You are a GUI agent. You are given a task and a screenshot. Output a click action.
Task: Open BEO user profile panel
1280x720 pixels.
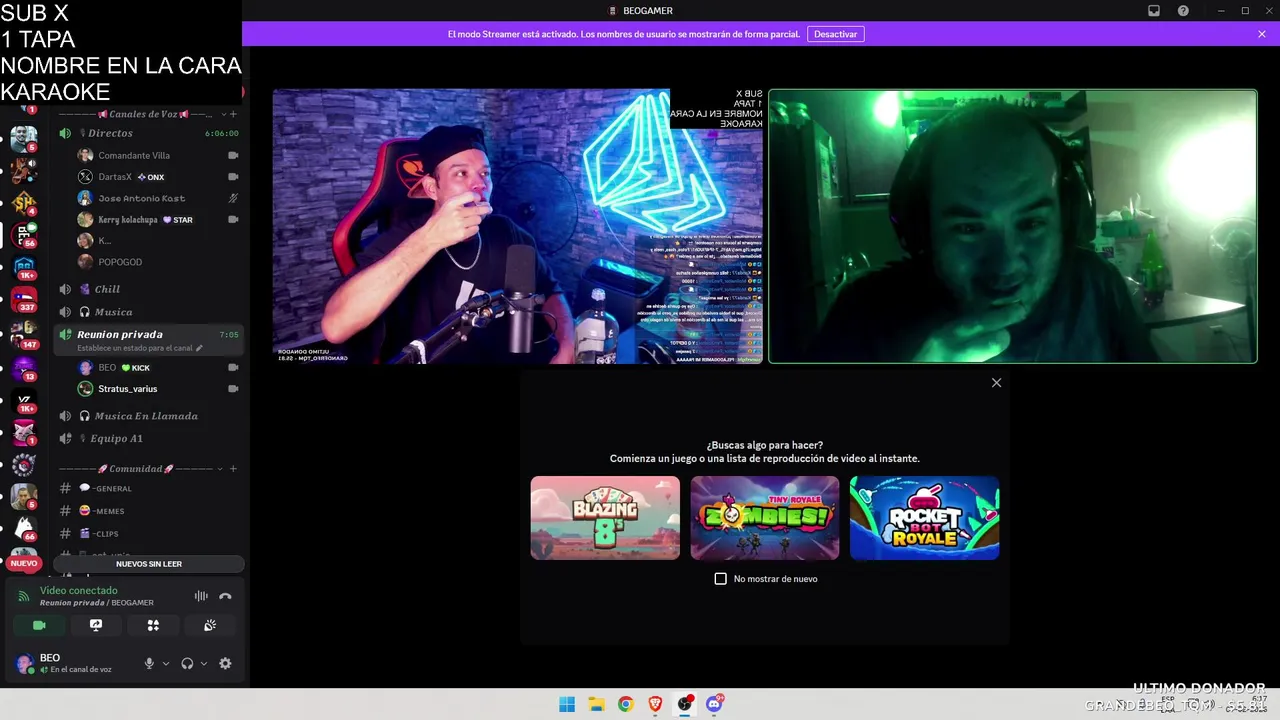[70, 663]
